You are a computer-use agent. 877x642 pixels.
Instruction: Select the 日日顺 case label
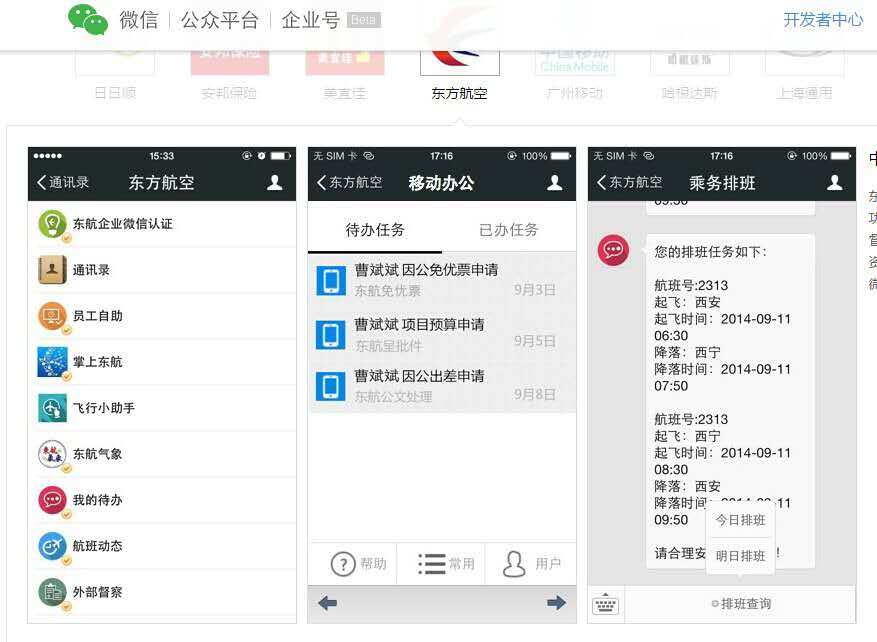(x=115, y=93)
